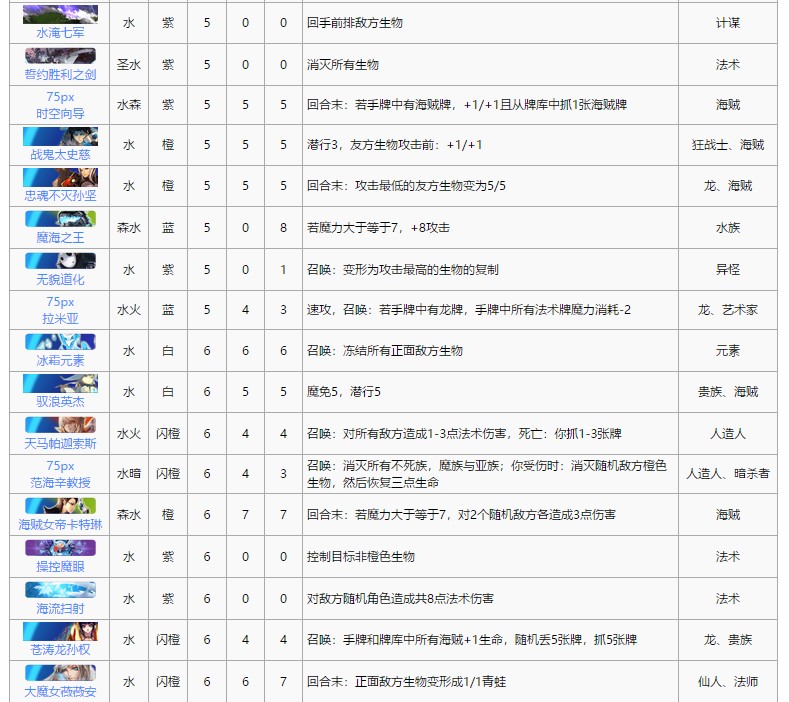Click the 魔海之王 card artwork icon
Screen dimensions: 789x702
coord(60,219)
